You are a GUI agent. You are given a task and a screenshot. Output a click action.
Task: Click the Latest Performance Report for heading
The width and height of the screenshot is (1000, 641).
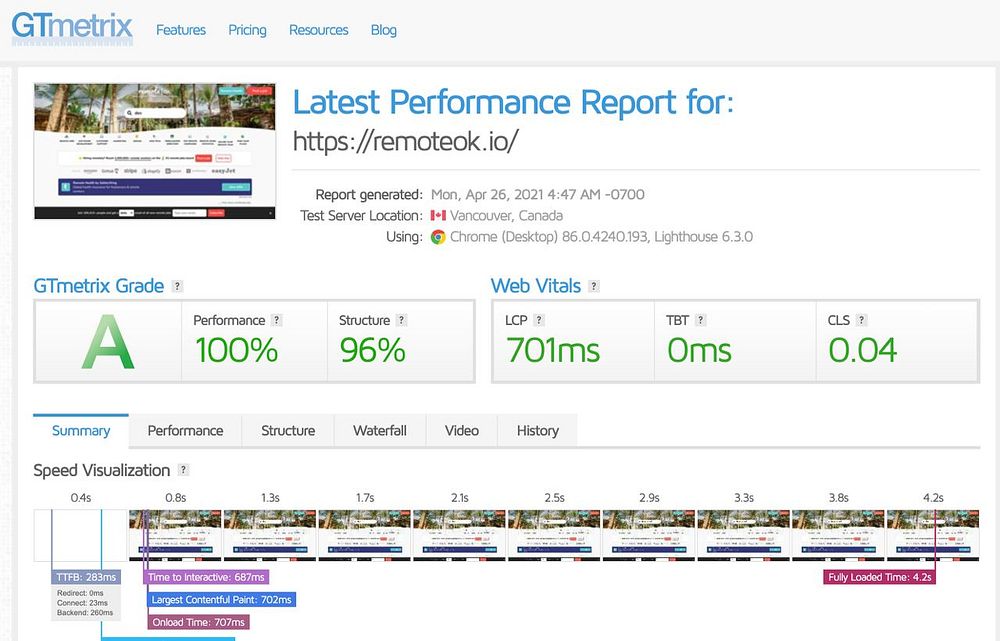click(513, 103)
